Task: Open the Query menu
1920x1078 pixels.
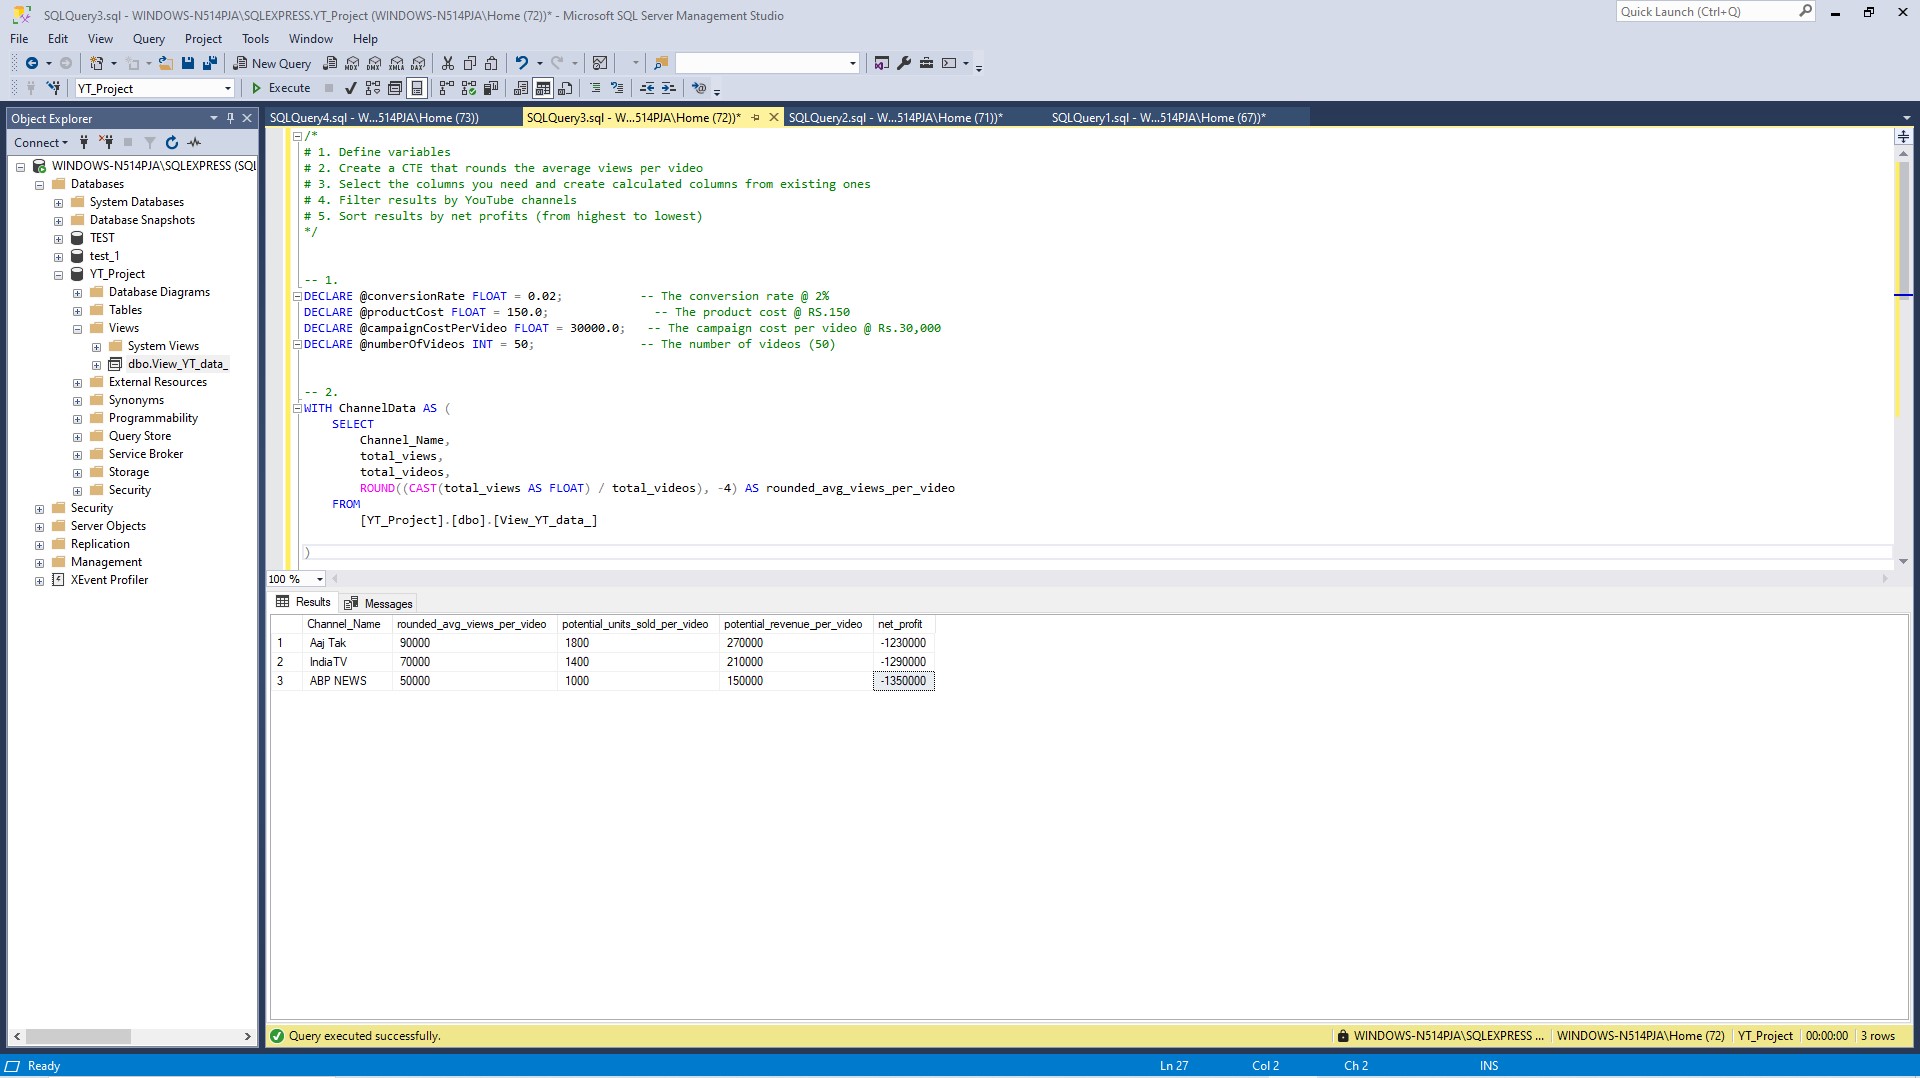Action: (148, 39)
